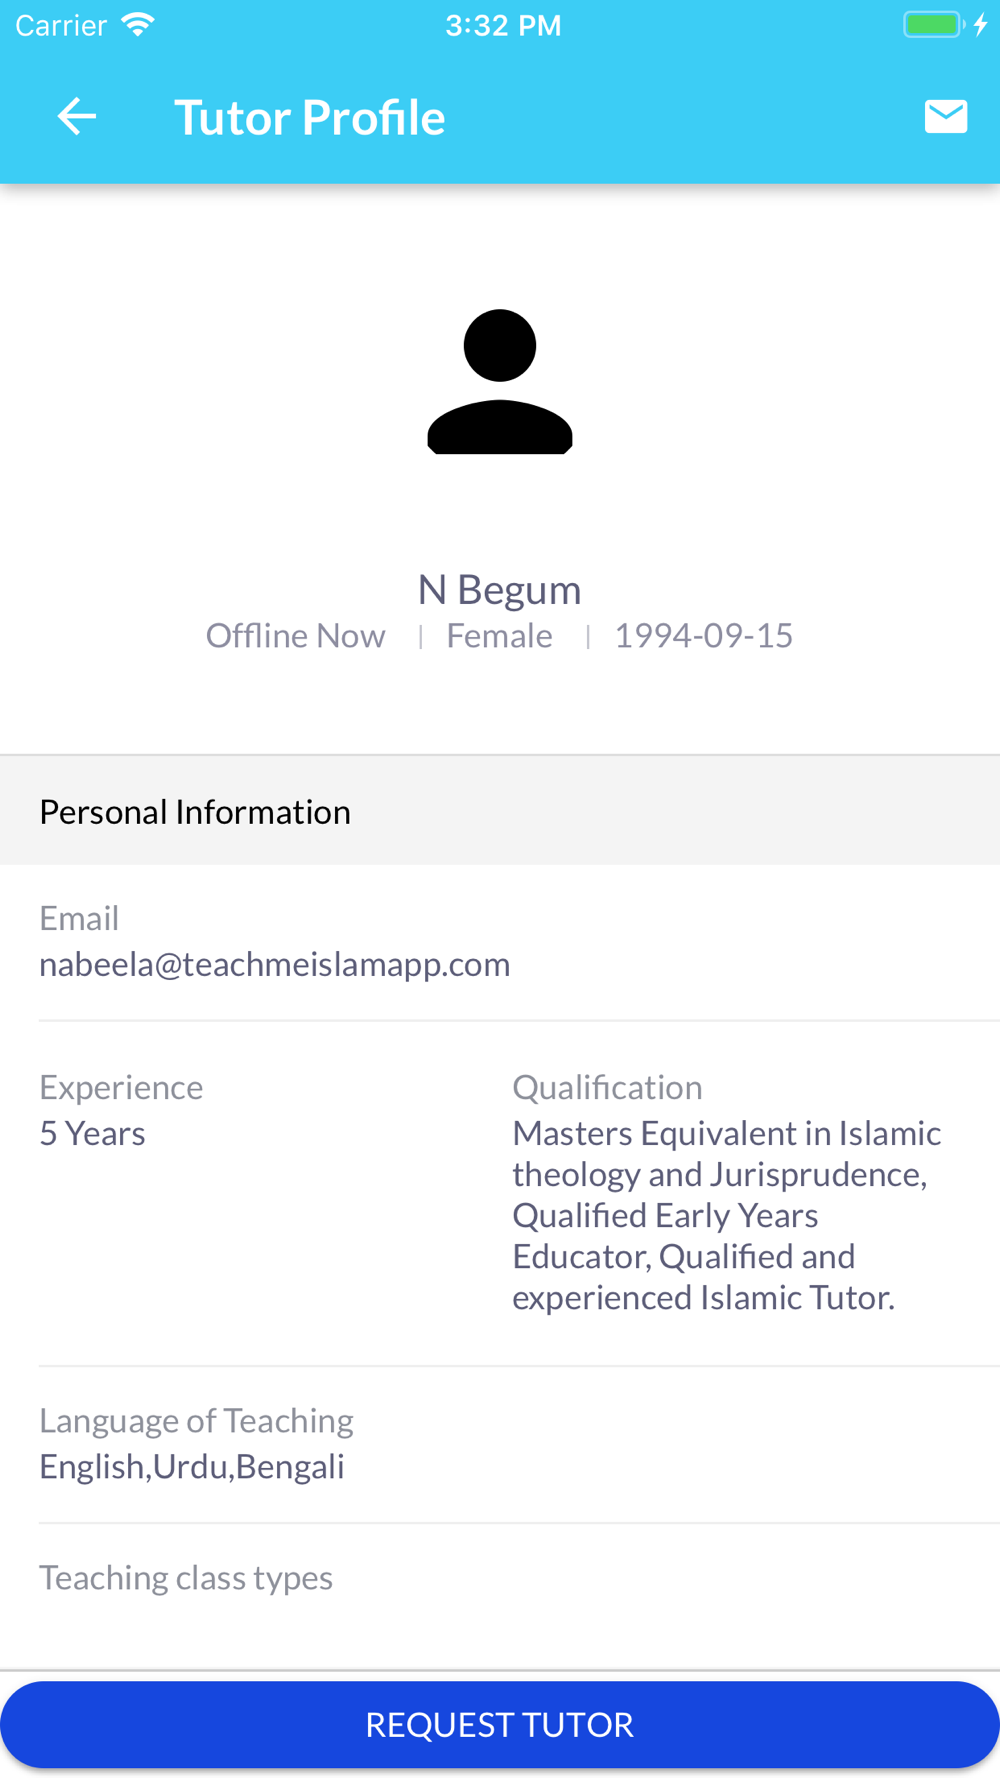Tap the battery status icon

tap(934, 25)
